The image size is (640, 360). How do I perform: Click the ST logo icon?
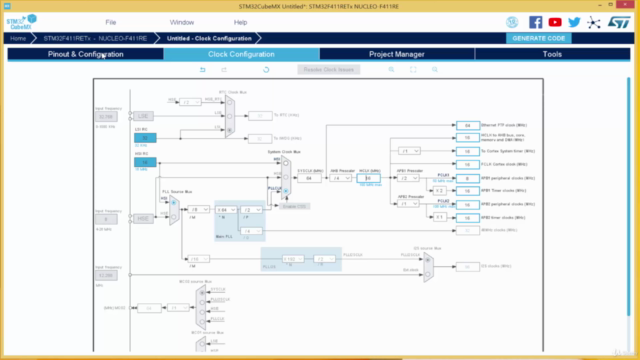[x=619, y=22]
